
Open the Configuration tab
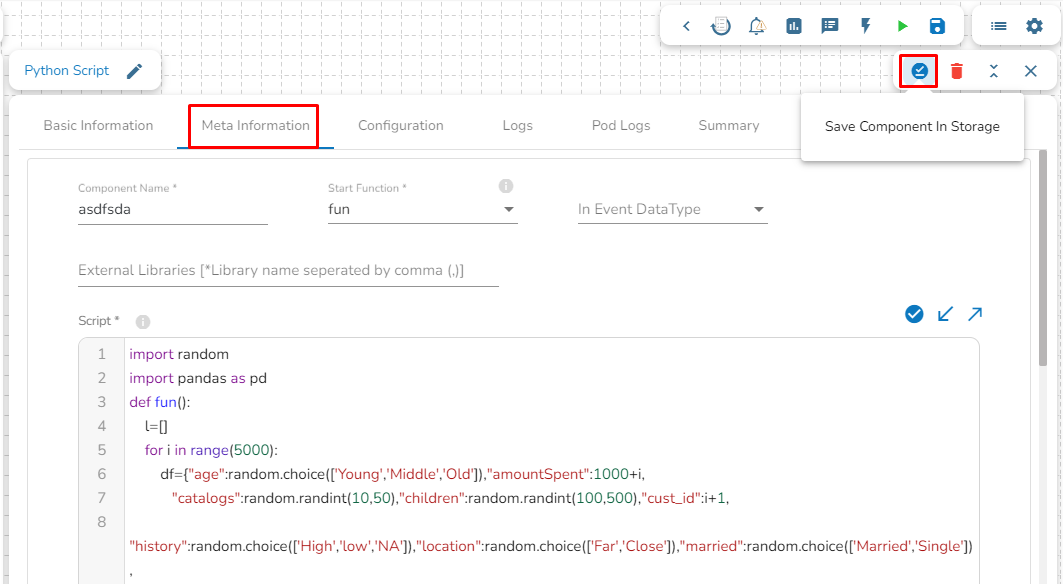coord(400,126)
